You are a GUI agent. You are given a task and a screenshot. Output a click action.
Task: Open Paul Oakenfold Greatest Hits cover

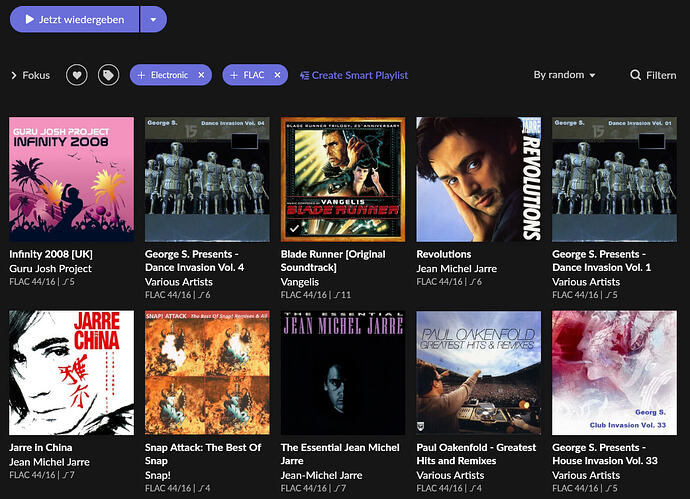pyautogui.click(x=479, y=373)
